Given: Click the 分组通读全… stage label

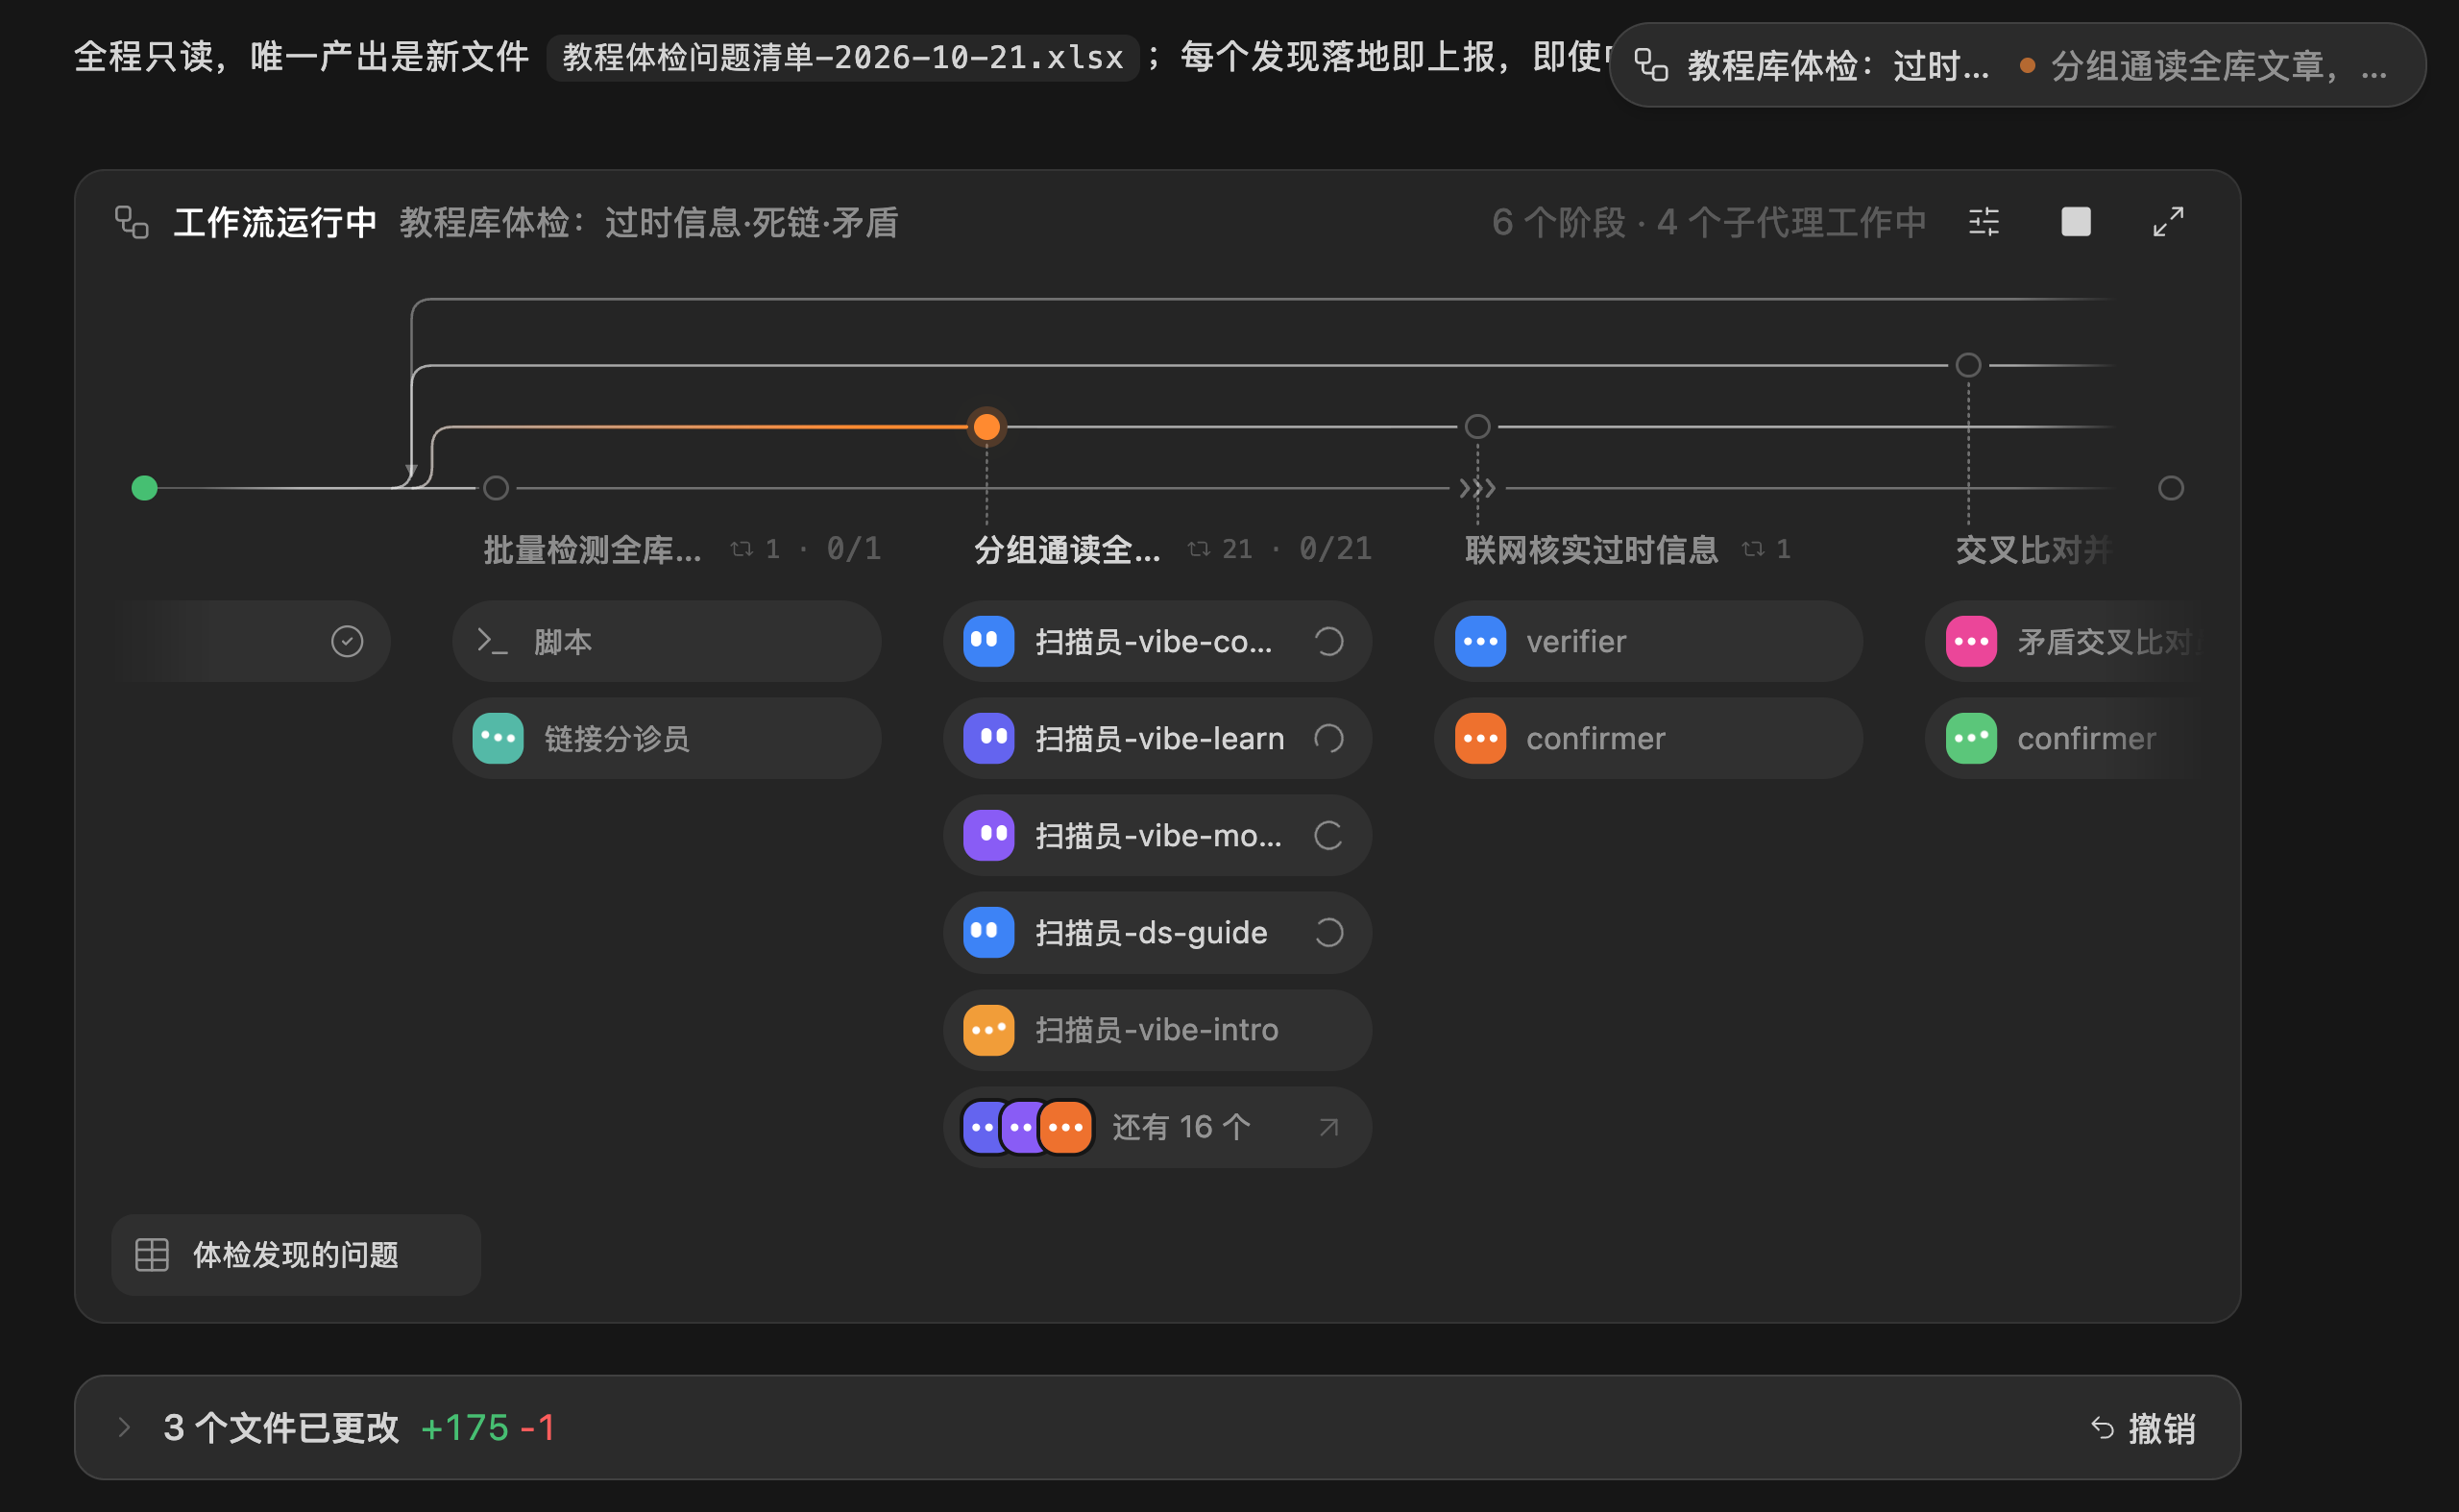Looking at the screenshot, I should (x=1067, y=549).
